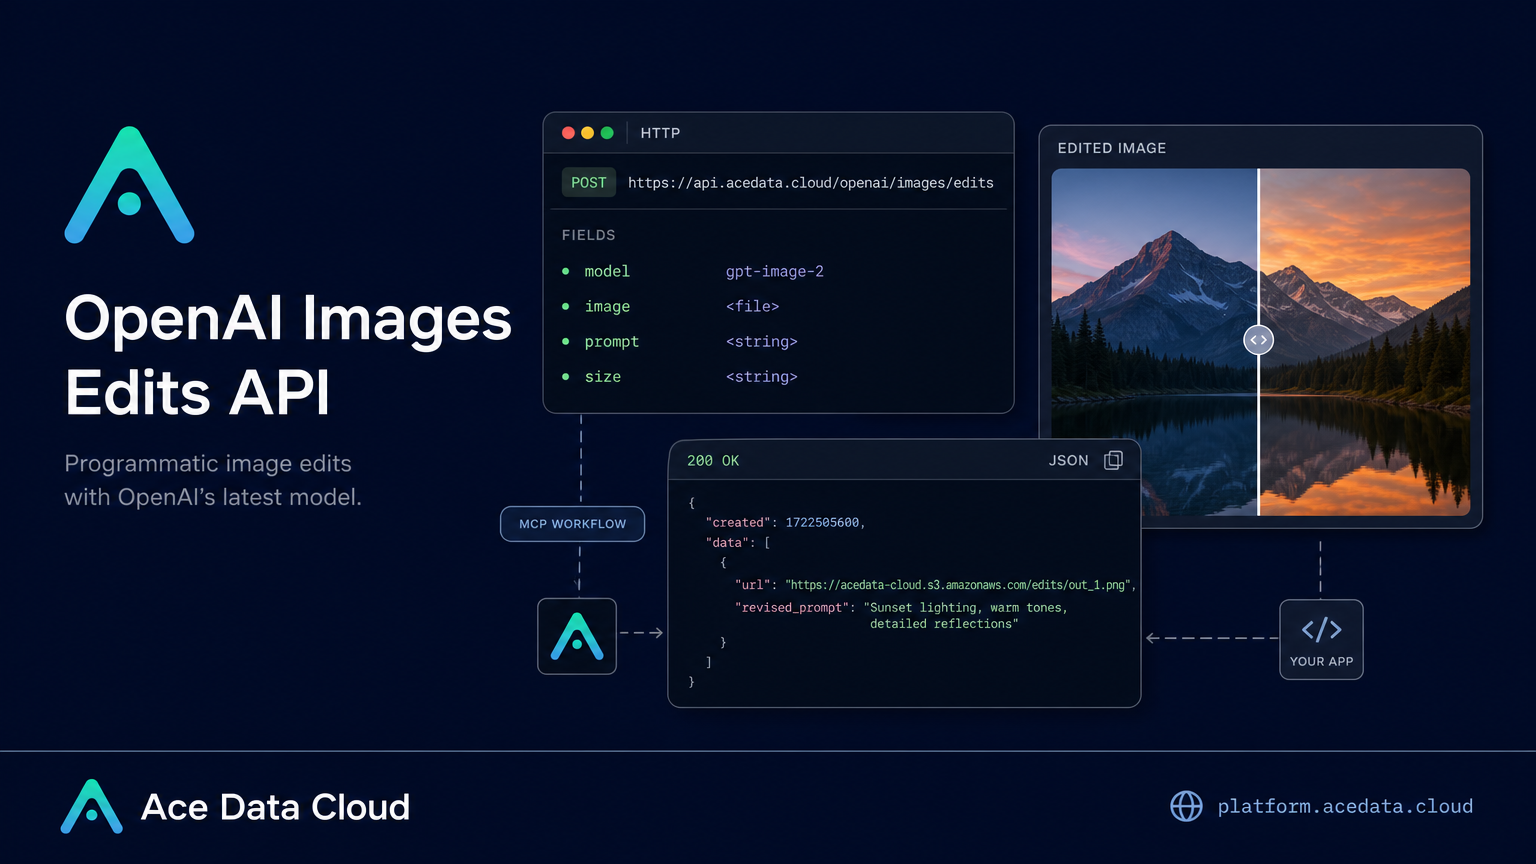Click the "EDITED IMAGE" panel title
This screenshot has height=864, width=1536.
coord(1112,148)
